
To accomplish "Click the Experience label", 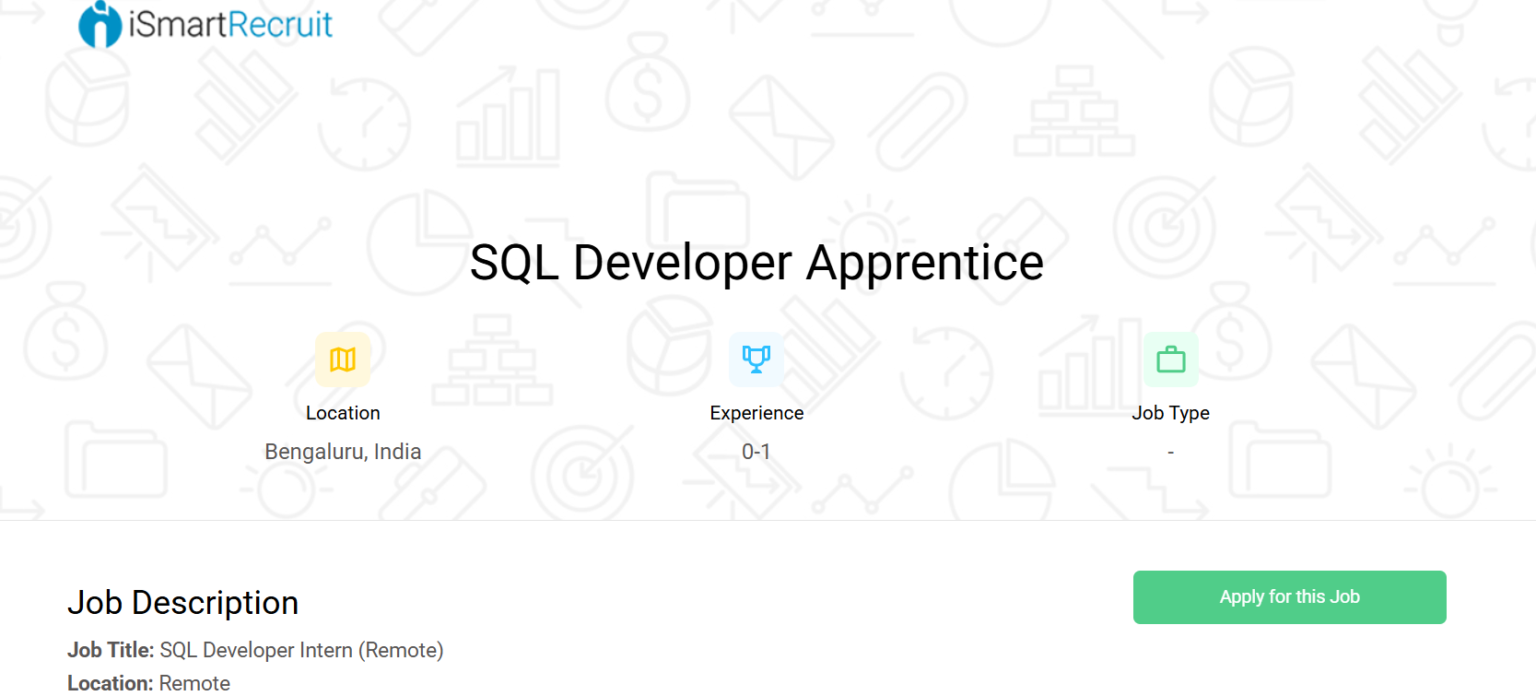I will [757, 413].
